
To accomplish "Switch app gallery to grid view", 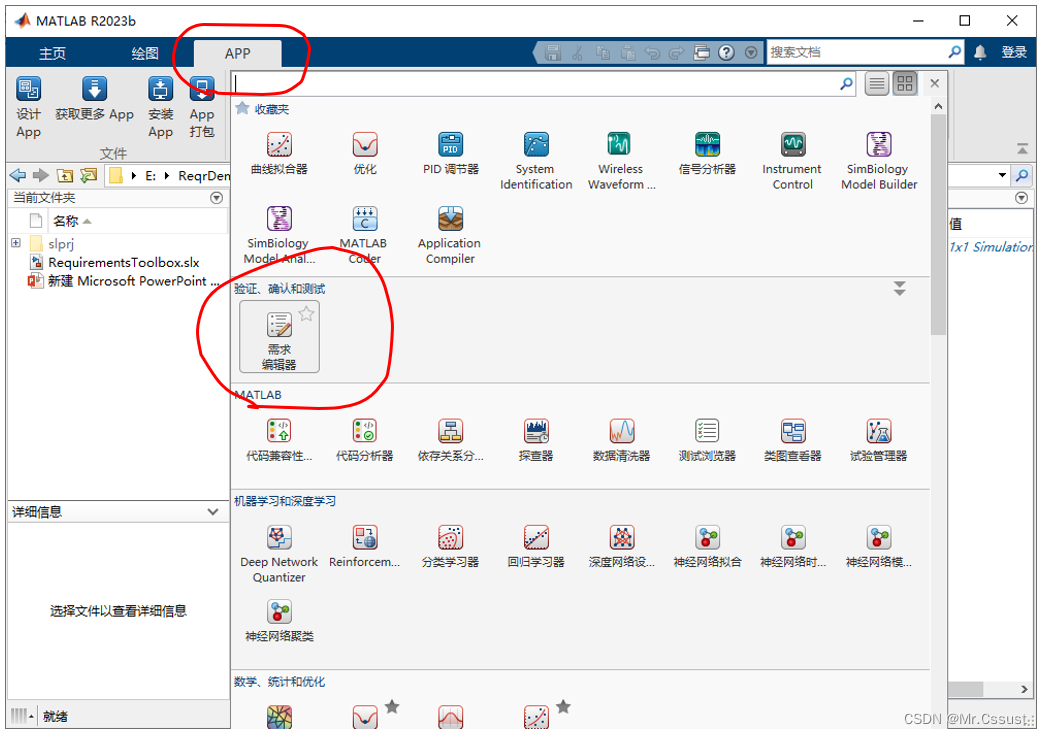I will [905, 84].
